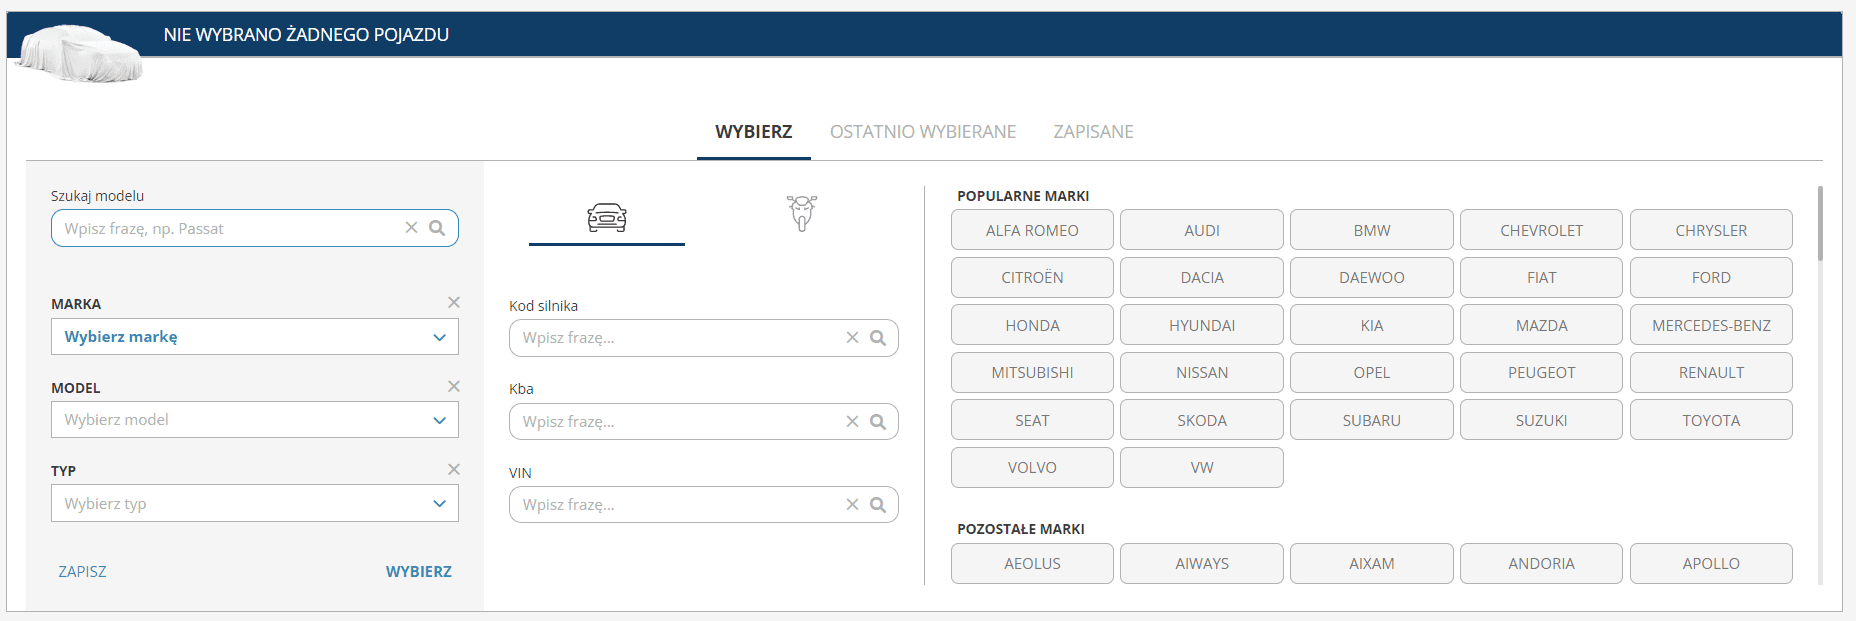Clear the Kod silnika field
1856x621 pixels.
[852, 338]
